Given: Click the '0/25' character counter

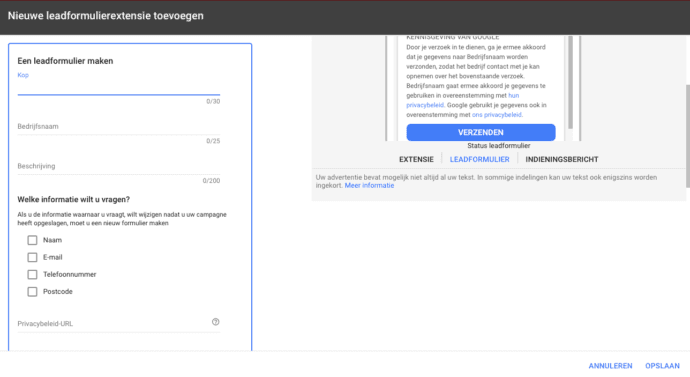Looking at the screenshot, I should pyautogui.click(x=213, y=141).
